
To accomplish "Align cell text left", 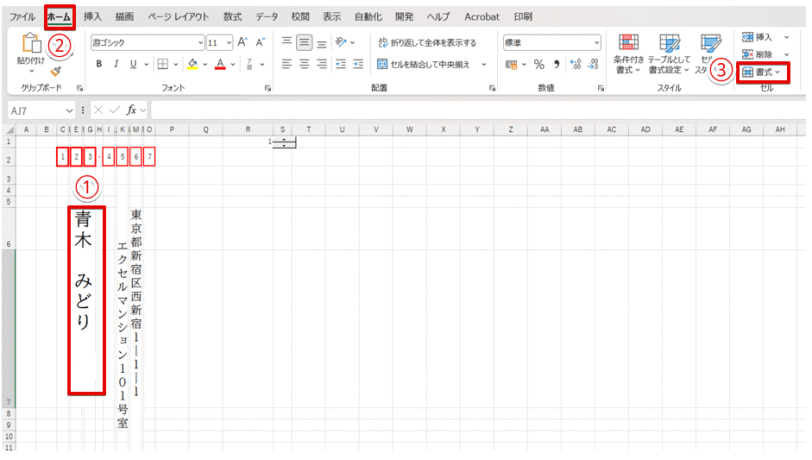I will click(x=286, y=64).
